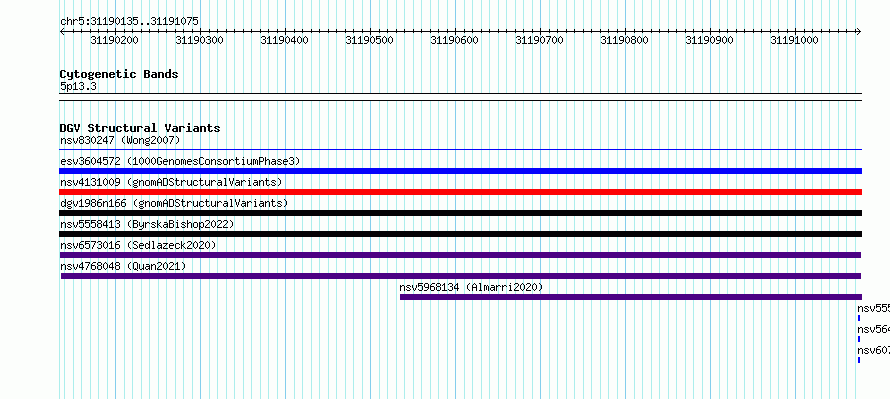This screenshot has width=890, height=399.
Task: Click the purple nsv4768048 variant bar
Action: 461,276
